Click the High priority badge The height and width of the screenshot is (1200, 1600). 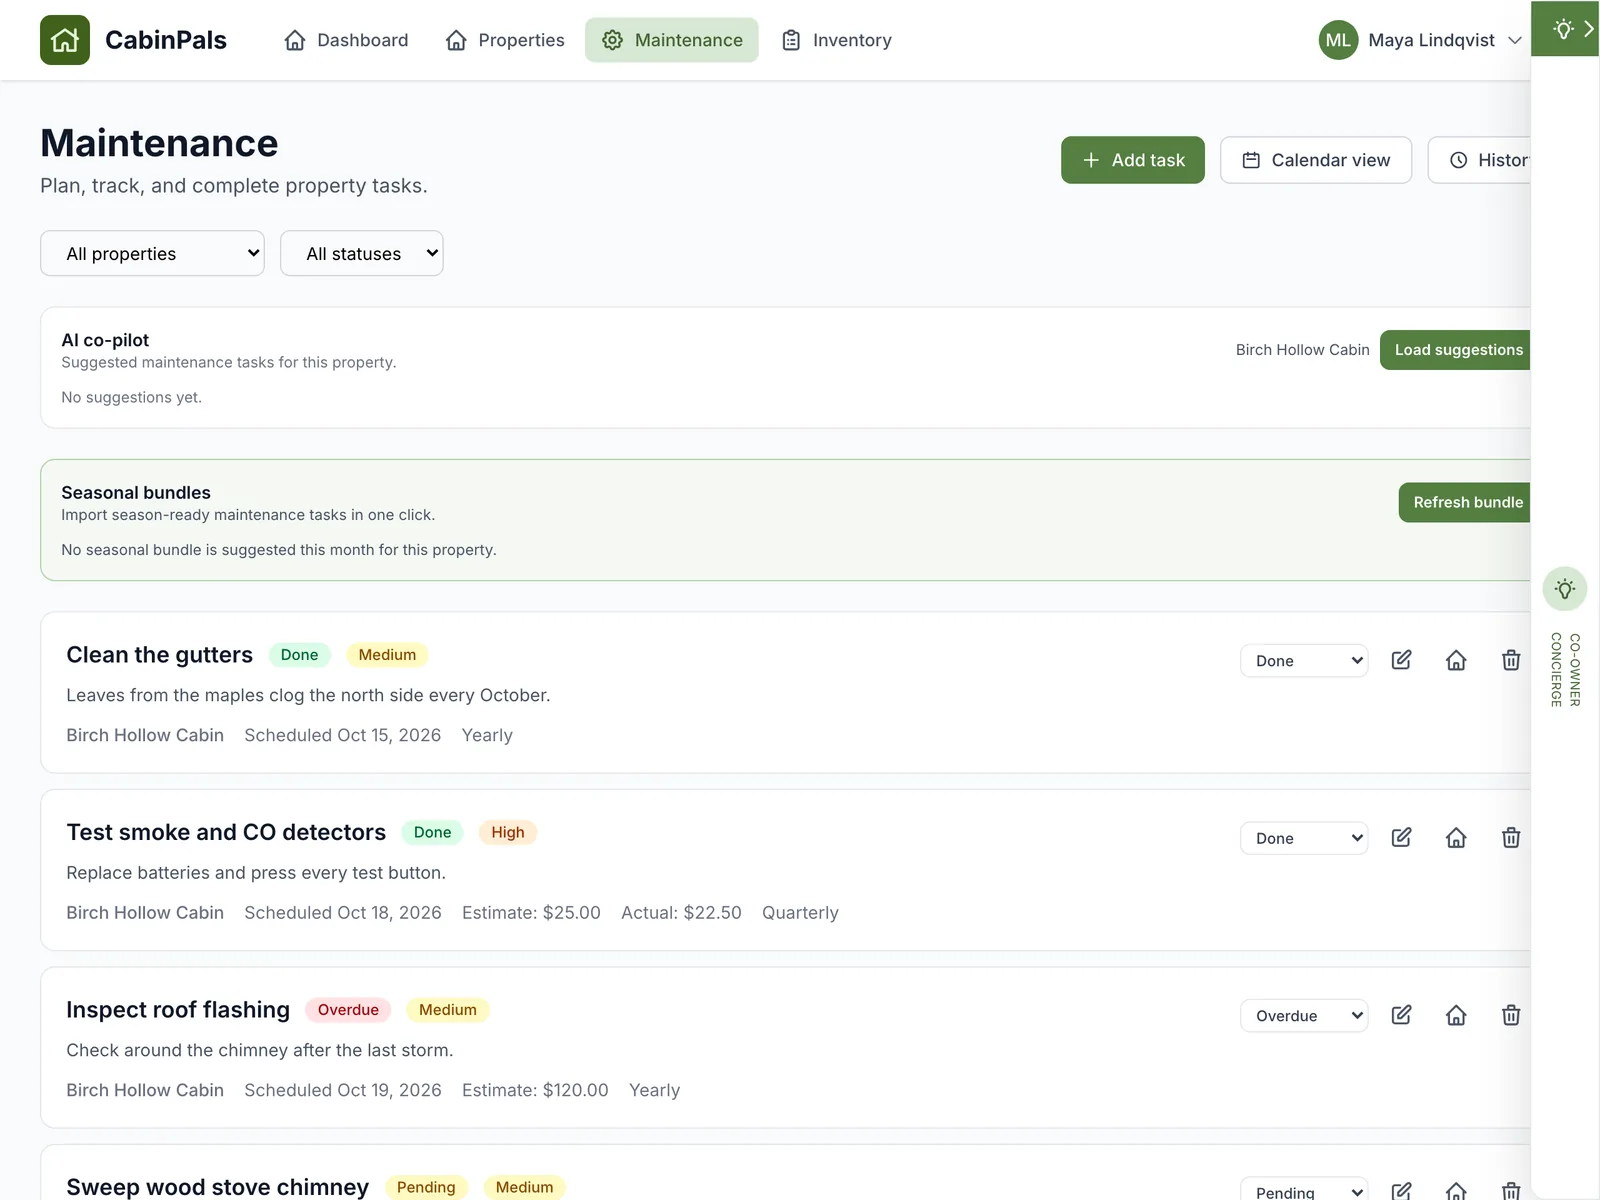tap(508, 832)
